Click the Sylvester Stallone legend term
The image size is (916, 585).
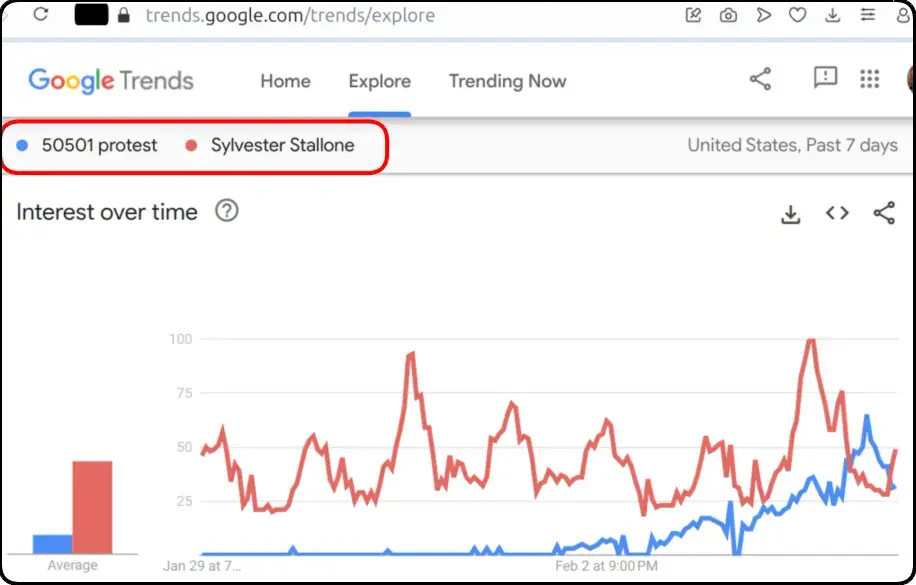point(283,145)
